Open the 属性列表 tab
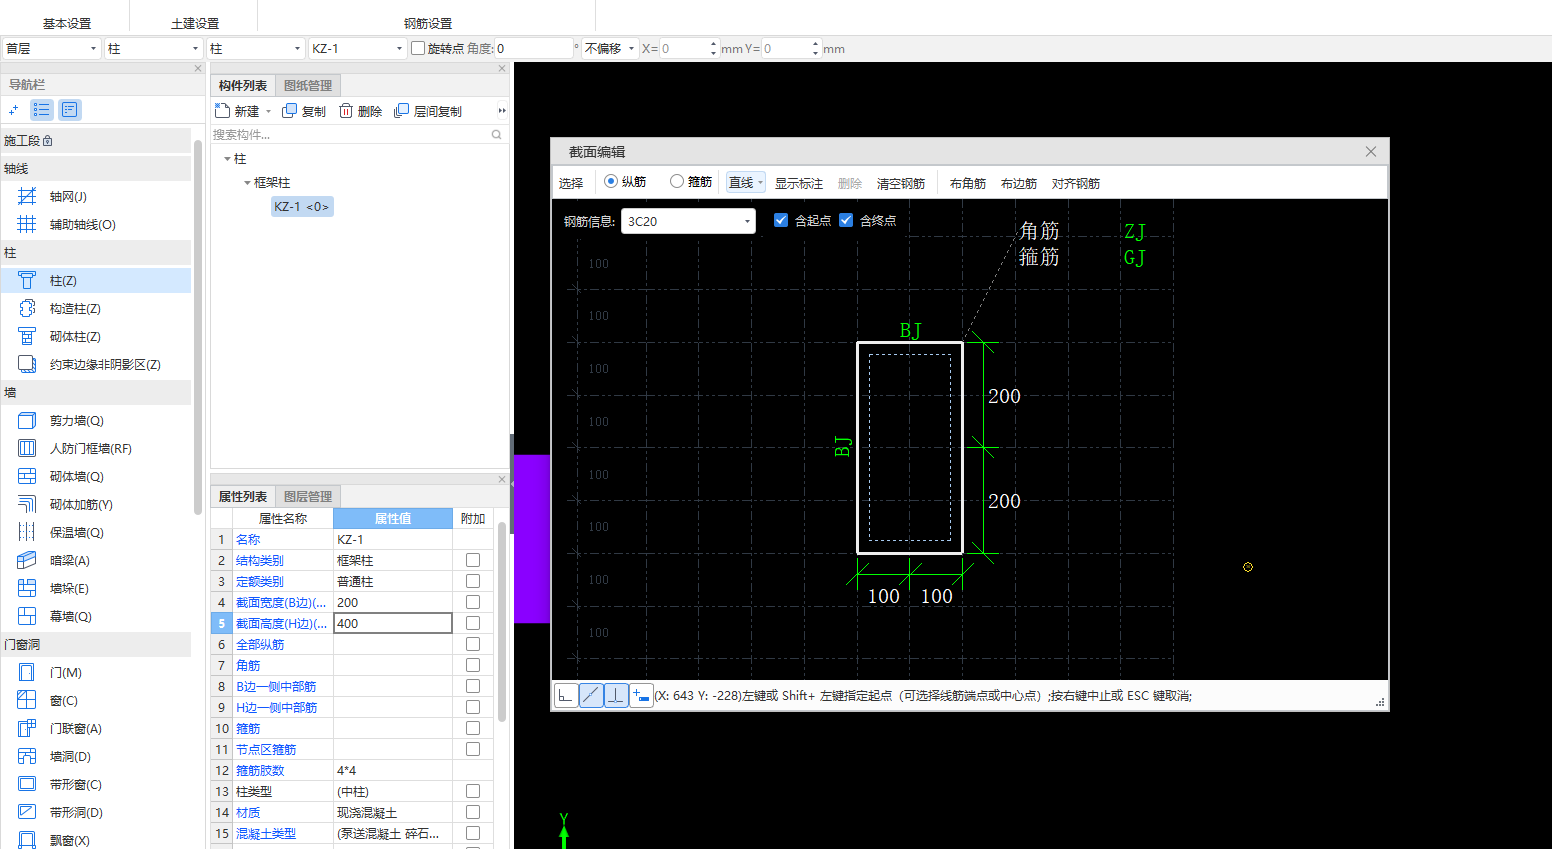The image size is (1552, 849). pyautogui.click(x=243, y=497)
